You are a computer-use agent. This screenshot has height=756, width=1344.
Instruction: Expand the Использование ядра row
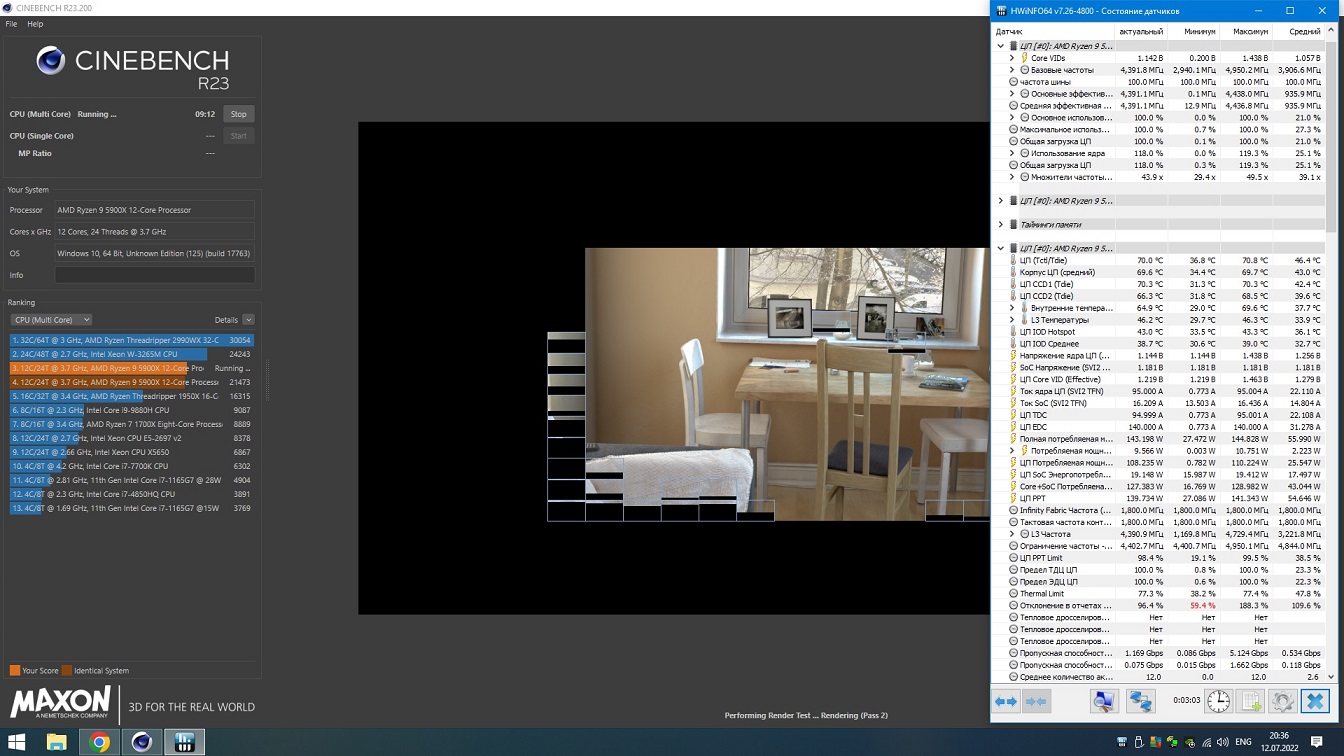coord(1012,154)
